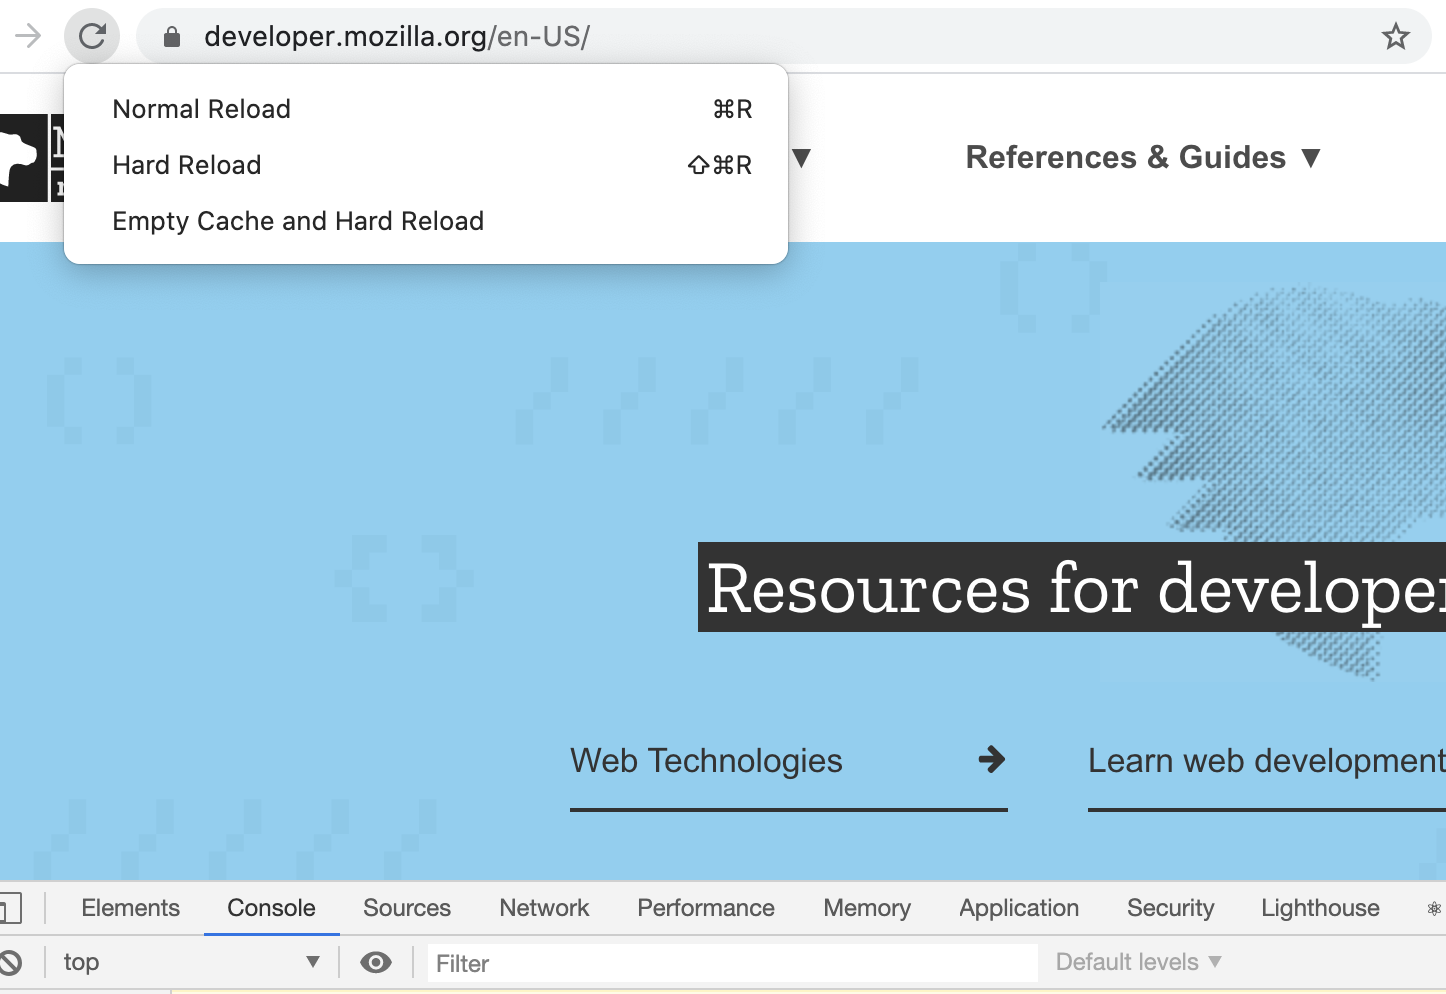1446x994 pixels.
Task: Click the forward navigation arrow
Action: 28,36
